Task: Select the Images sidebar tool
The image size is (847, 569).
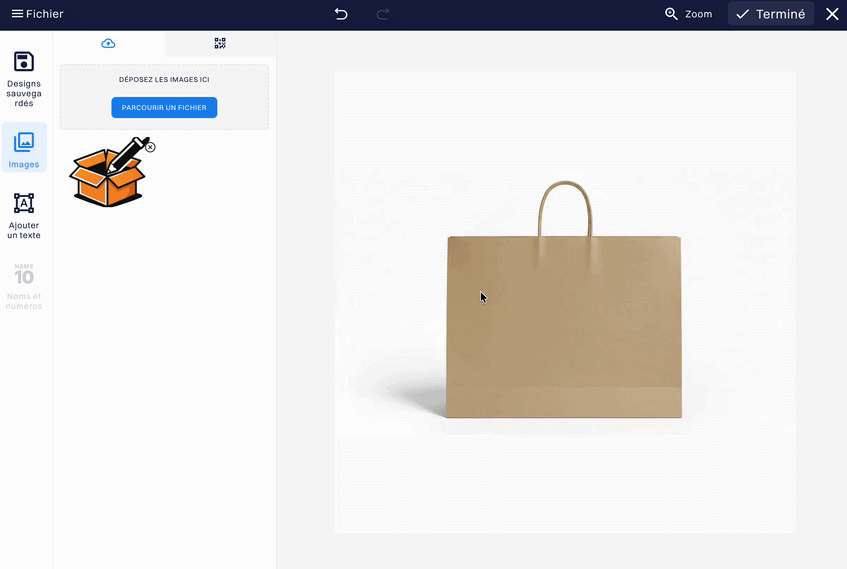Action: click(24, 148)
